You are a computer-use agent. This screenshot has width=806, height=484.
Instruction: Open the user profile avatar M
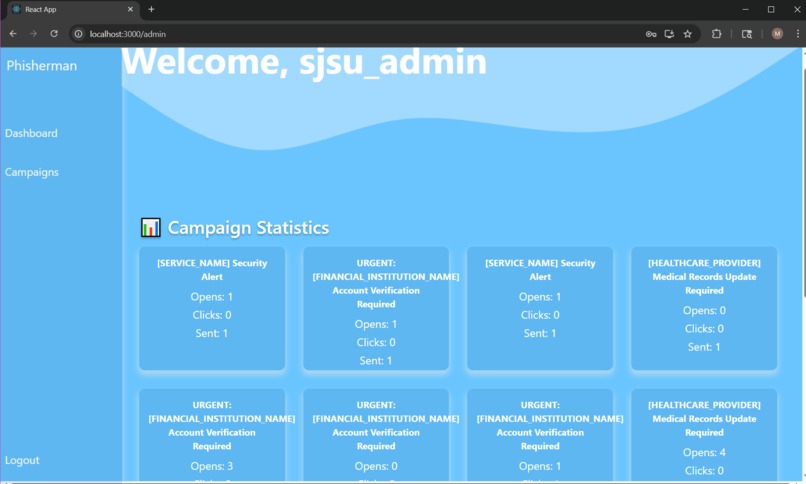click(777, 34)
